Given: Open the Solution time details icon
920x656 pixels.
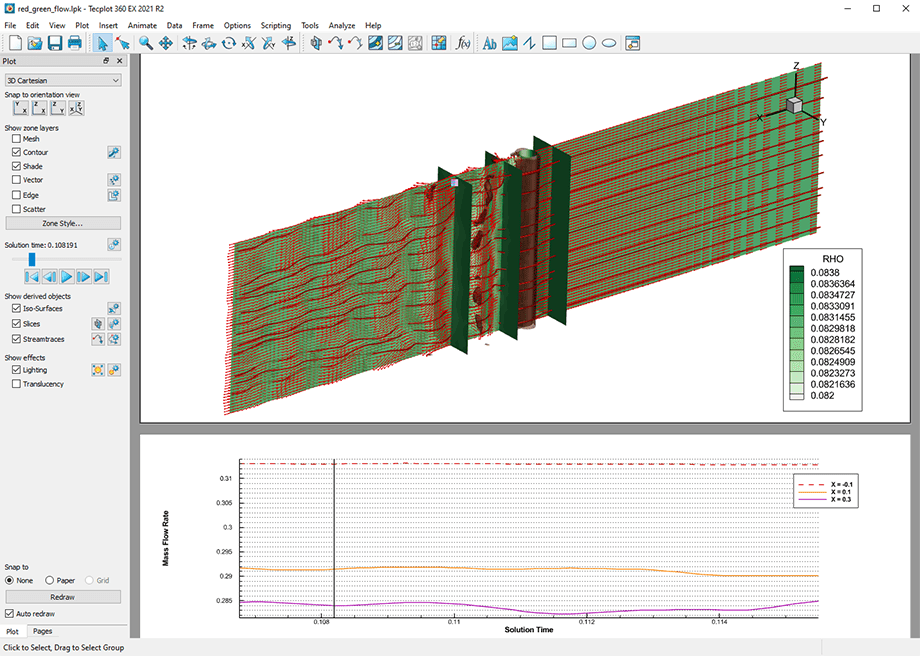Looking at the screenshot, I should [114, 244].
